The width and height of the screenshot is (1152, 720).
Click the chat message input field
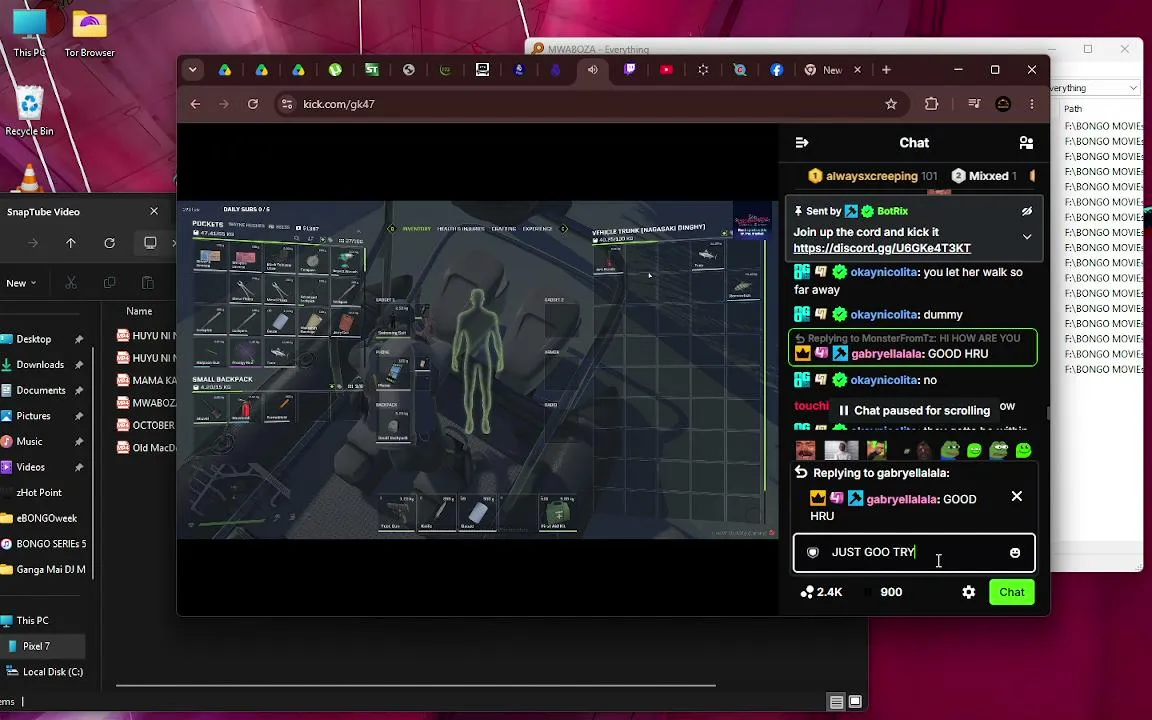pyautogui.click(x=914, y=552)
